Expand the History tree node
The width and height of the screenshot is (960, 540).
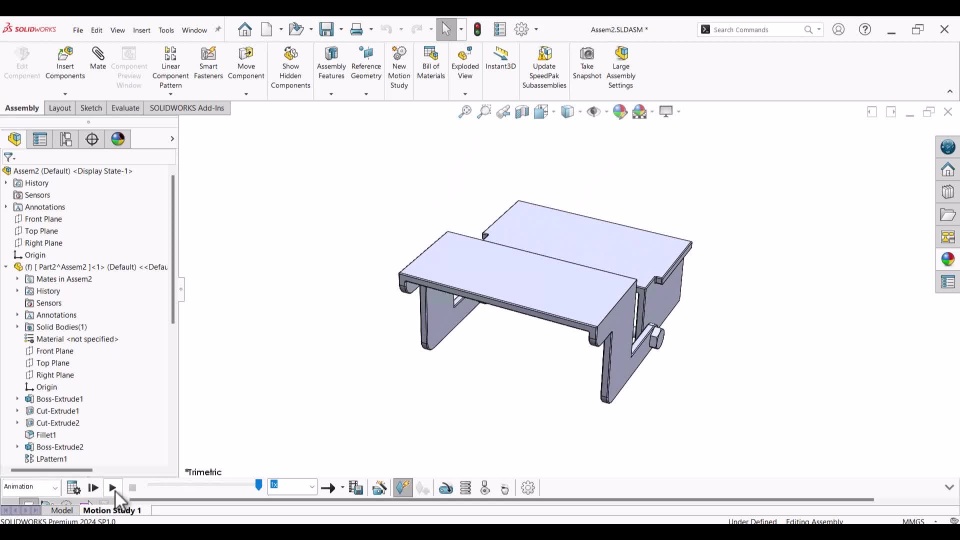(x=6, y=183)
